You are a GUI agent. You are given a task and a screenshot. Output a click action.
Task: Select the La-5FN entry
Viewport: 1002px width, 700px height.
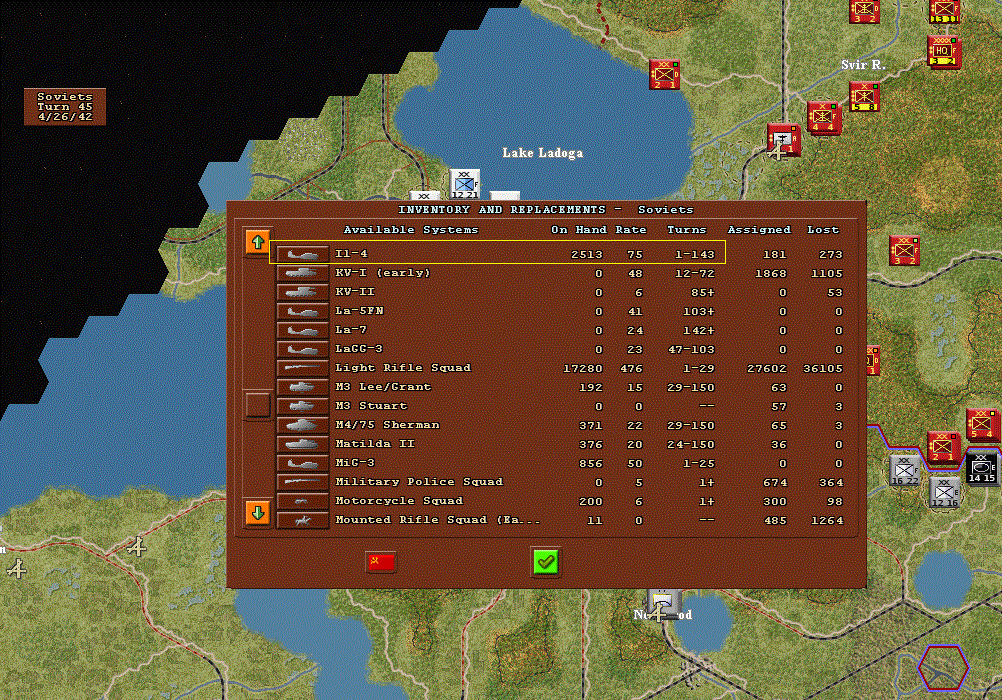[x=359, y=311]
